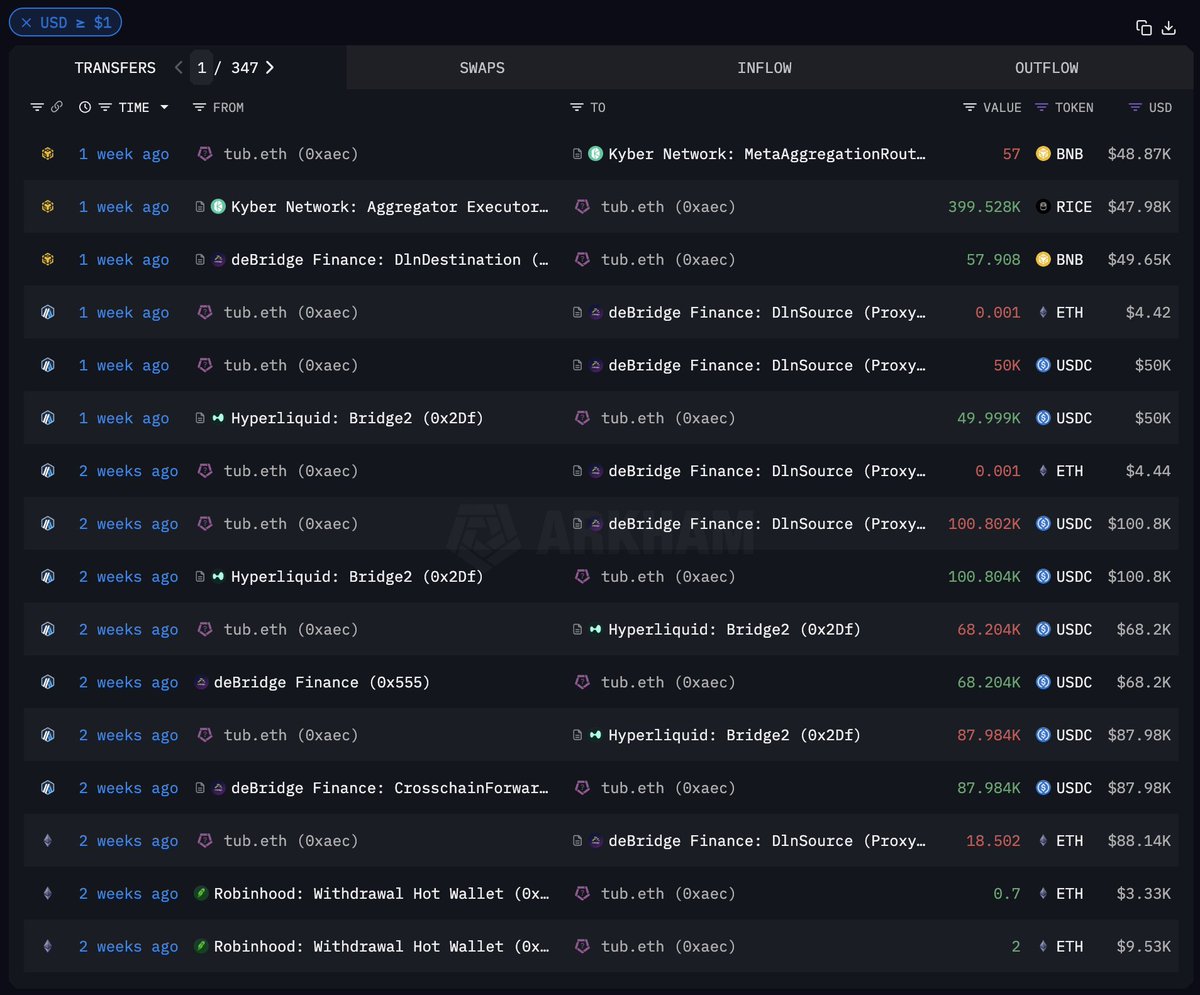Click the 399.528K value
This screenshot has height=995, width=1200.
coord(985,207)
